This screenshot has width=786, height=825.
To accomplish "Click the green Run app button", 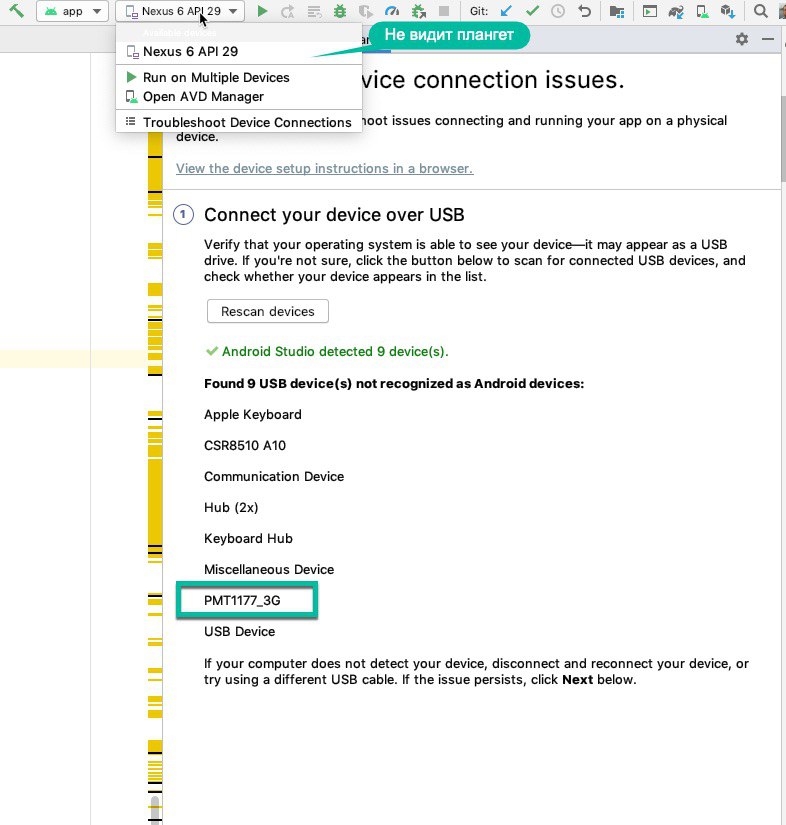I will point(262,11).
